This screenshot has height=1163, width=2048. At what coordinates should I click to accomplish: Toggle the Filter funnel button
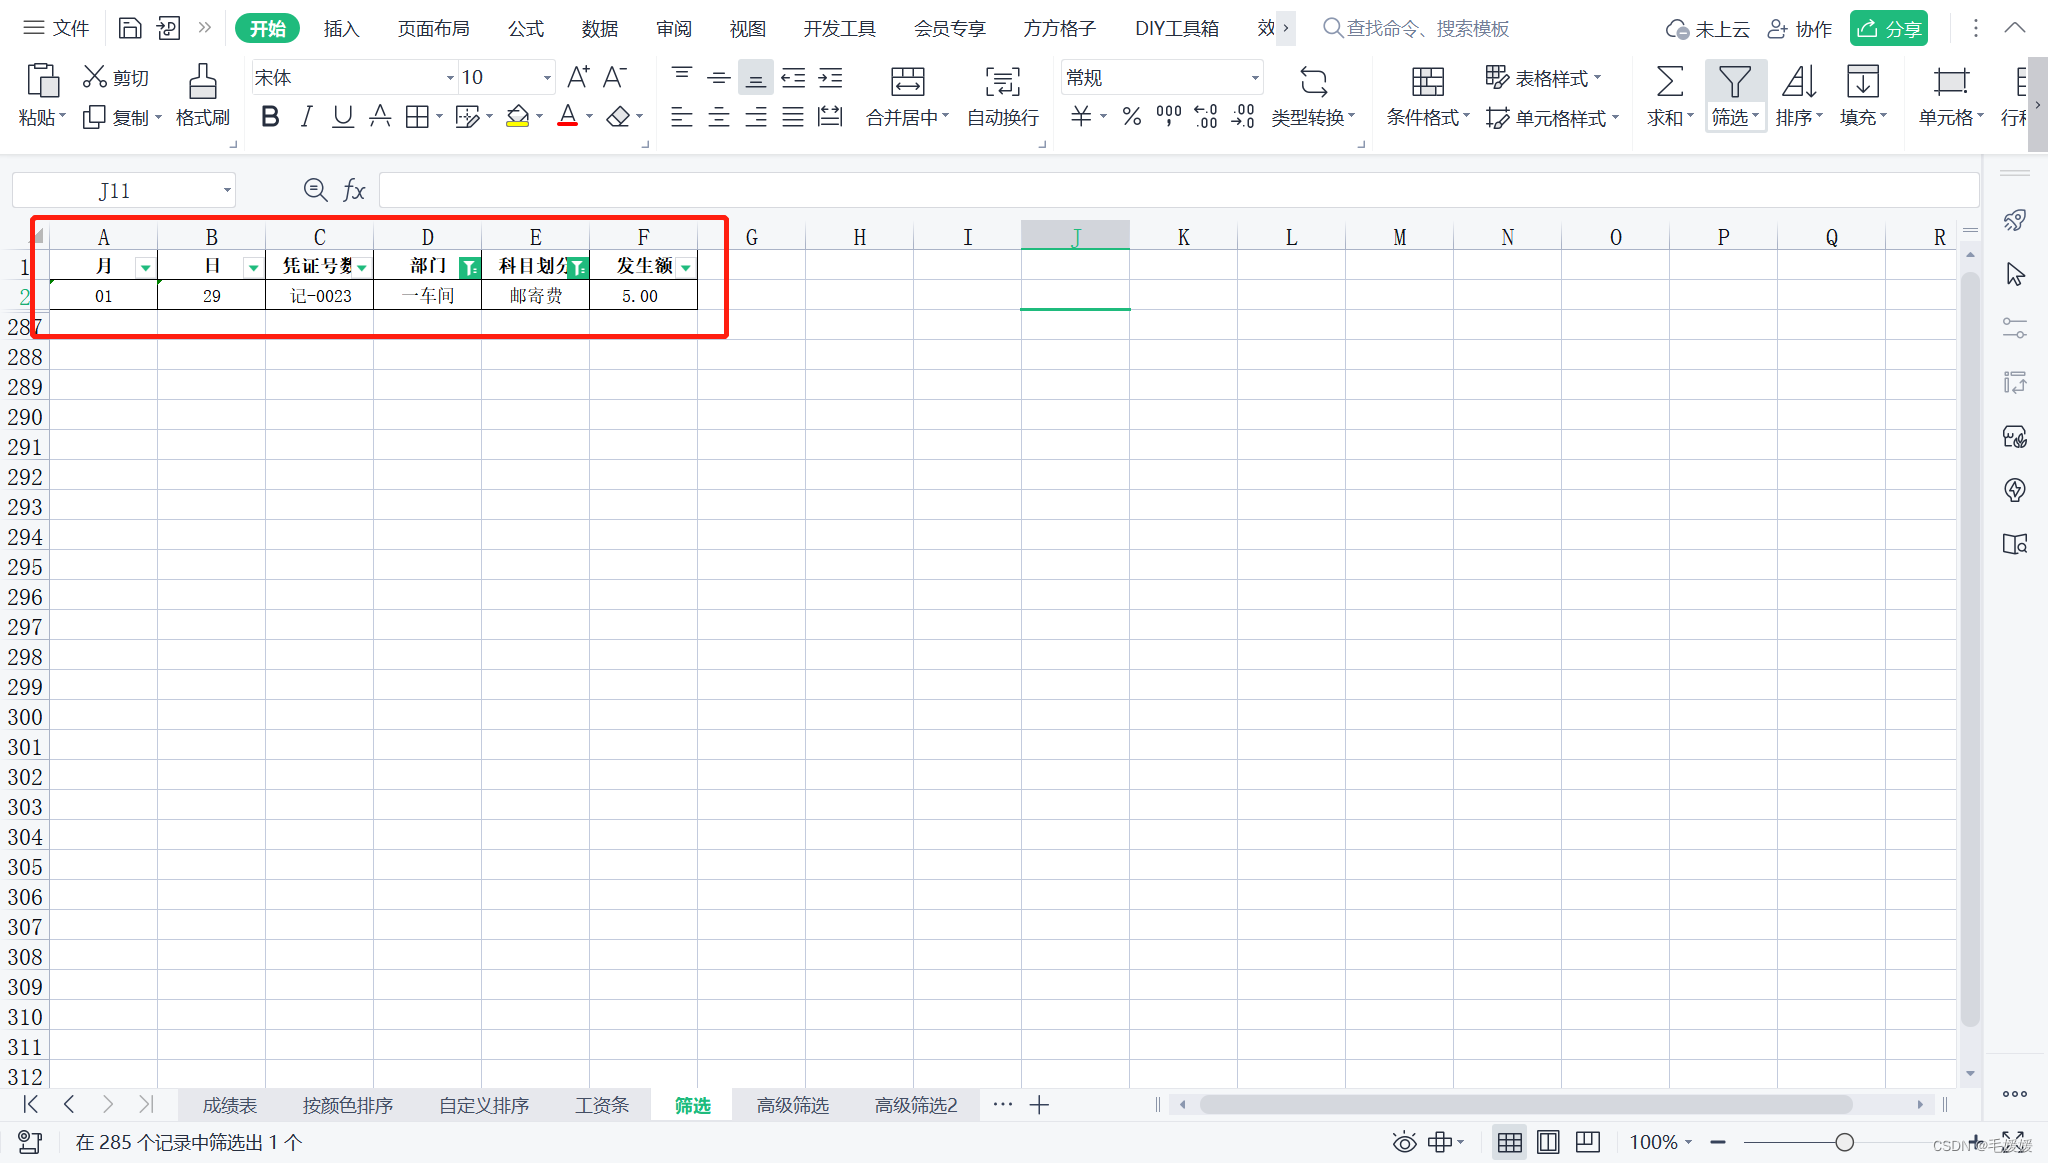[1734, 82]
